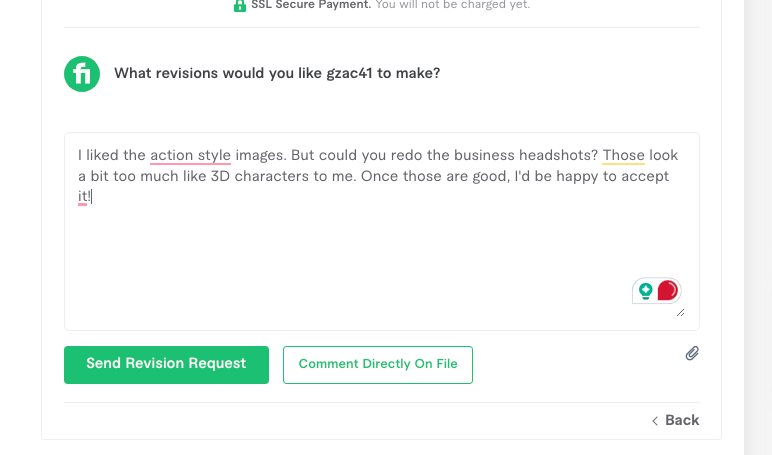Choose Comment Directly On File

(378, 365)
